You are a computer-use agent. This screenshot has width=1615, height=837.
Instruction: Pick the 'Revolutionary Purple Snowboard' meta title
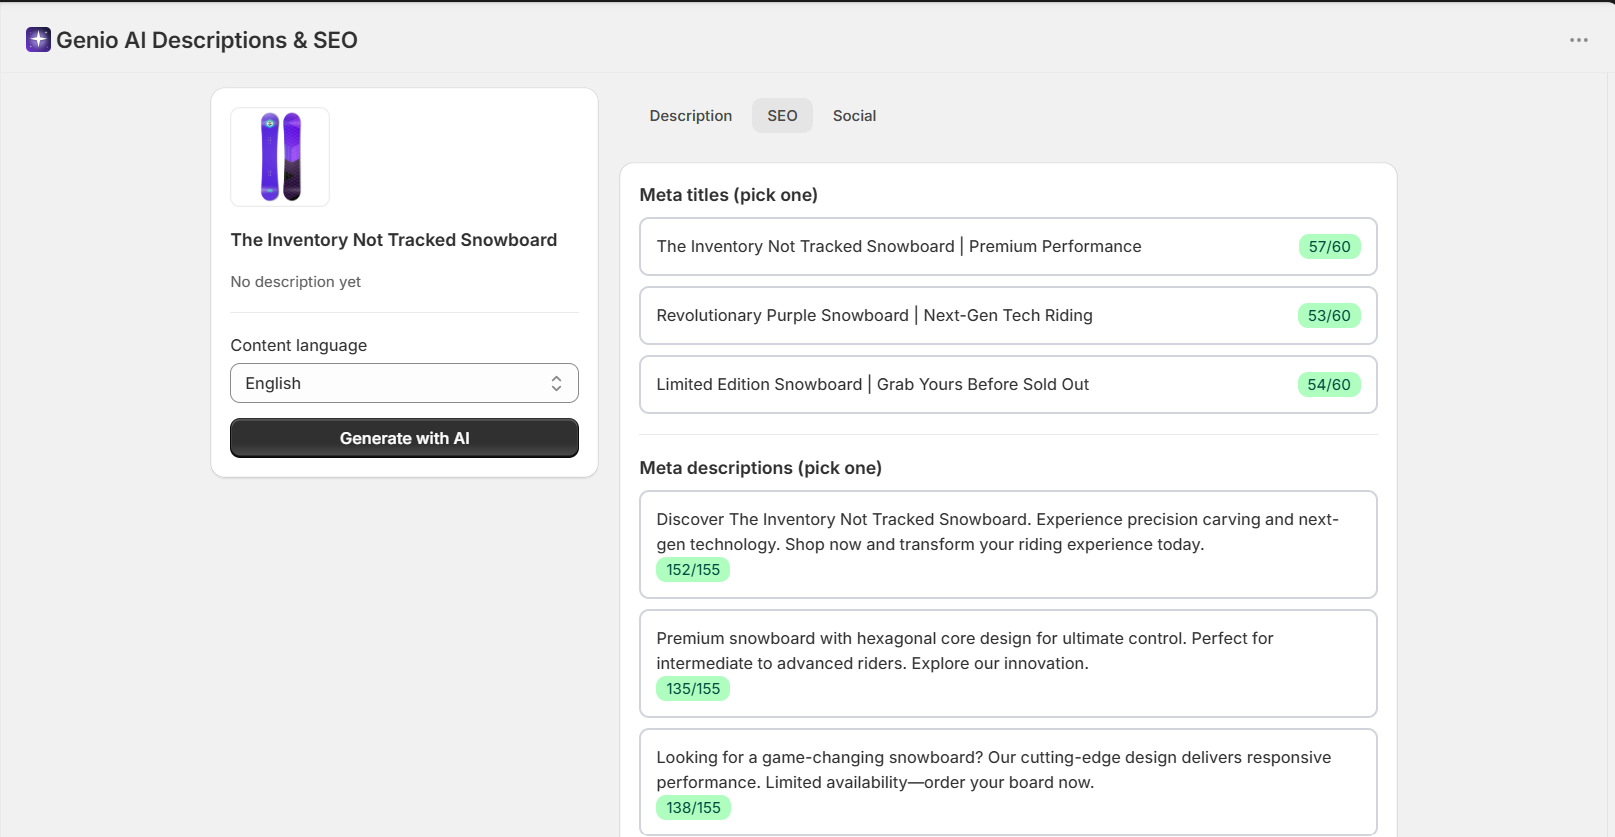coord(1008,315)
